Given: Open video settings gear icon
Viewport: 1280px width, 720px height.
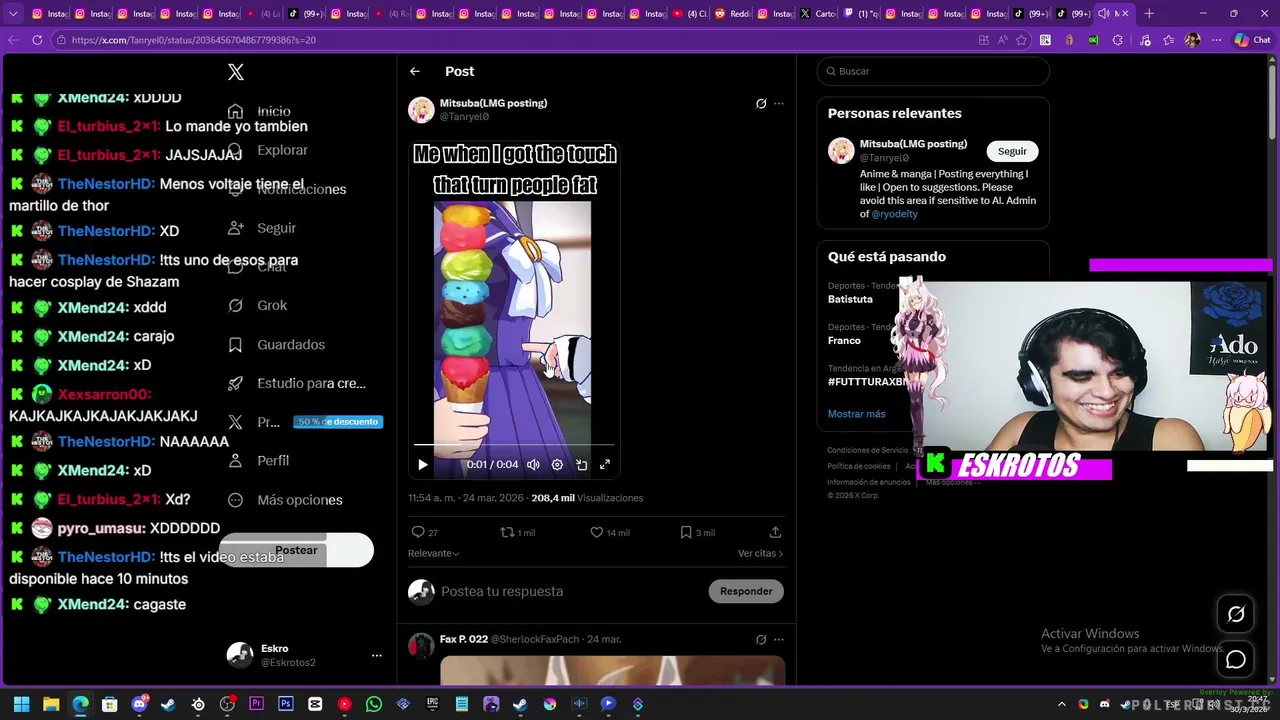Looking at the screenshot, I should tap(557, 464).
